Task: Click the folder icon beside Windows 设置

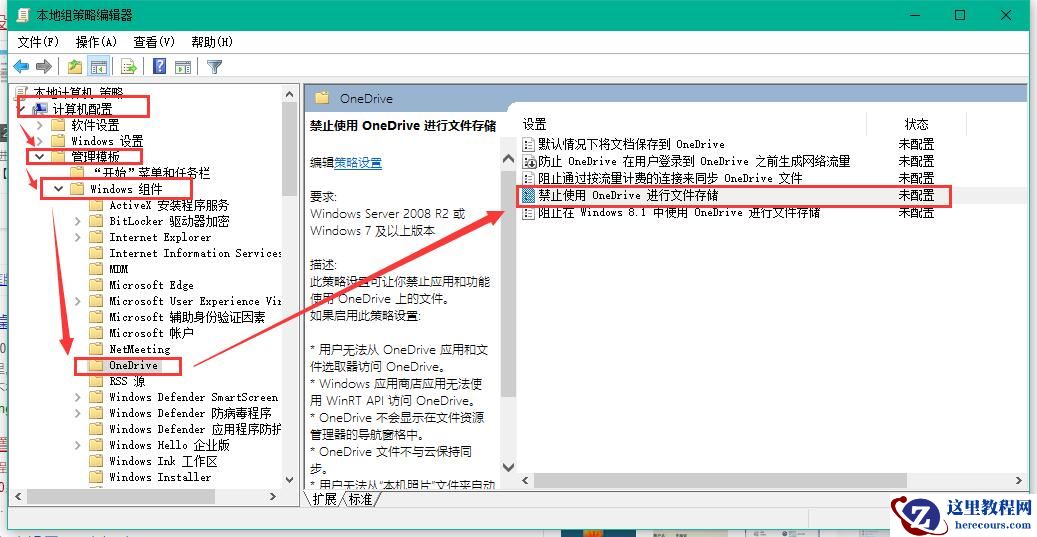Action: [58, 141]
